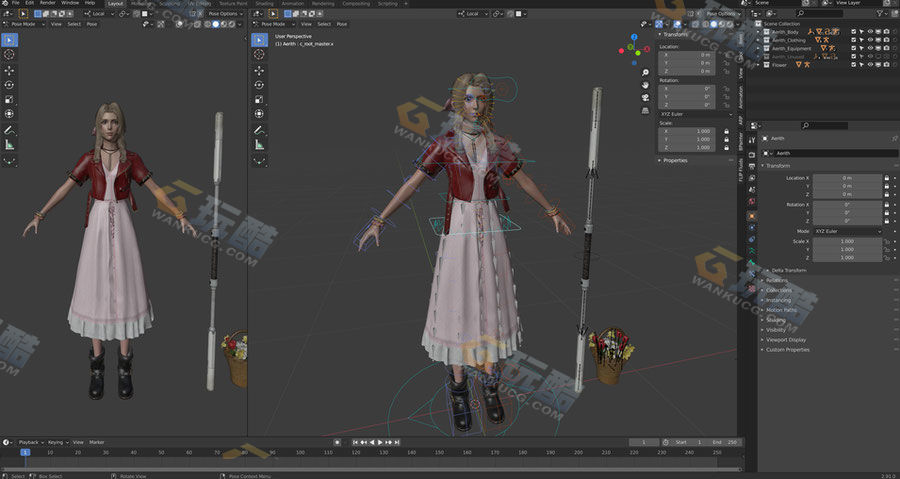
Task: Select the Move tool in left viewport
Action: point(10,71)
